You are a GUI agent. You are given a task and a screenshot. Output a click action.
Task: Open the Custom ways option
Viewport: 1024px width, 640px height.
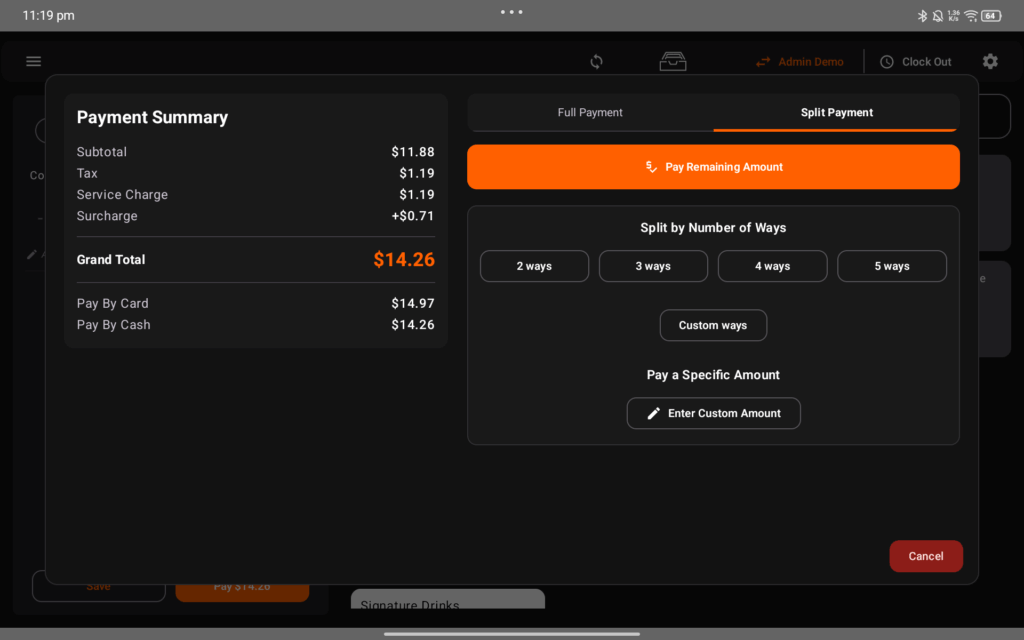713,325
